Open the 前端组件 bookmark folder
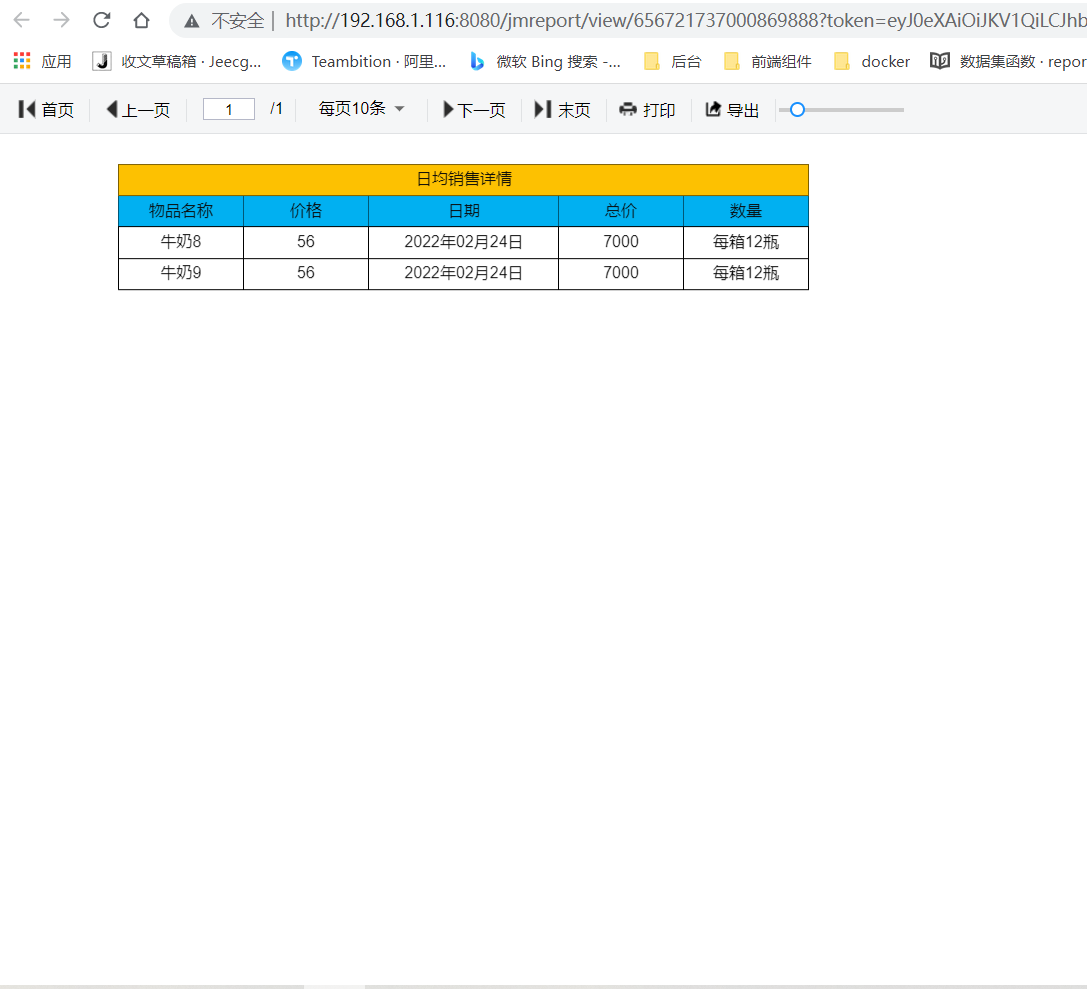The width and height of the screenshot is (1087, 989). (767, 62)
